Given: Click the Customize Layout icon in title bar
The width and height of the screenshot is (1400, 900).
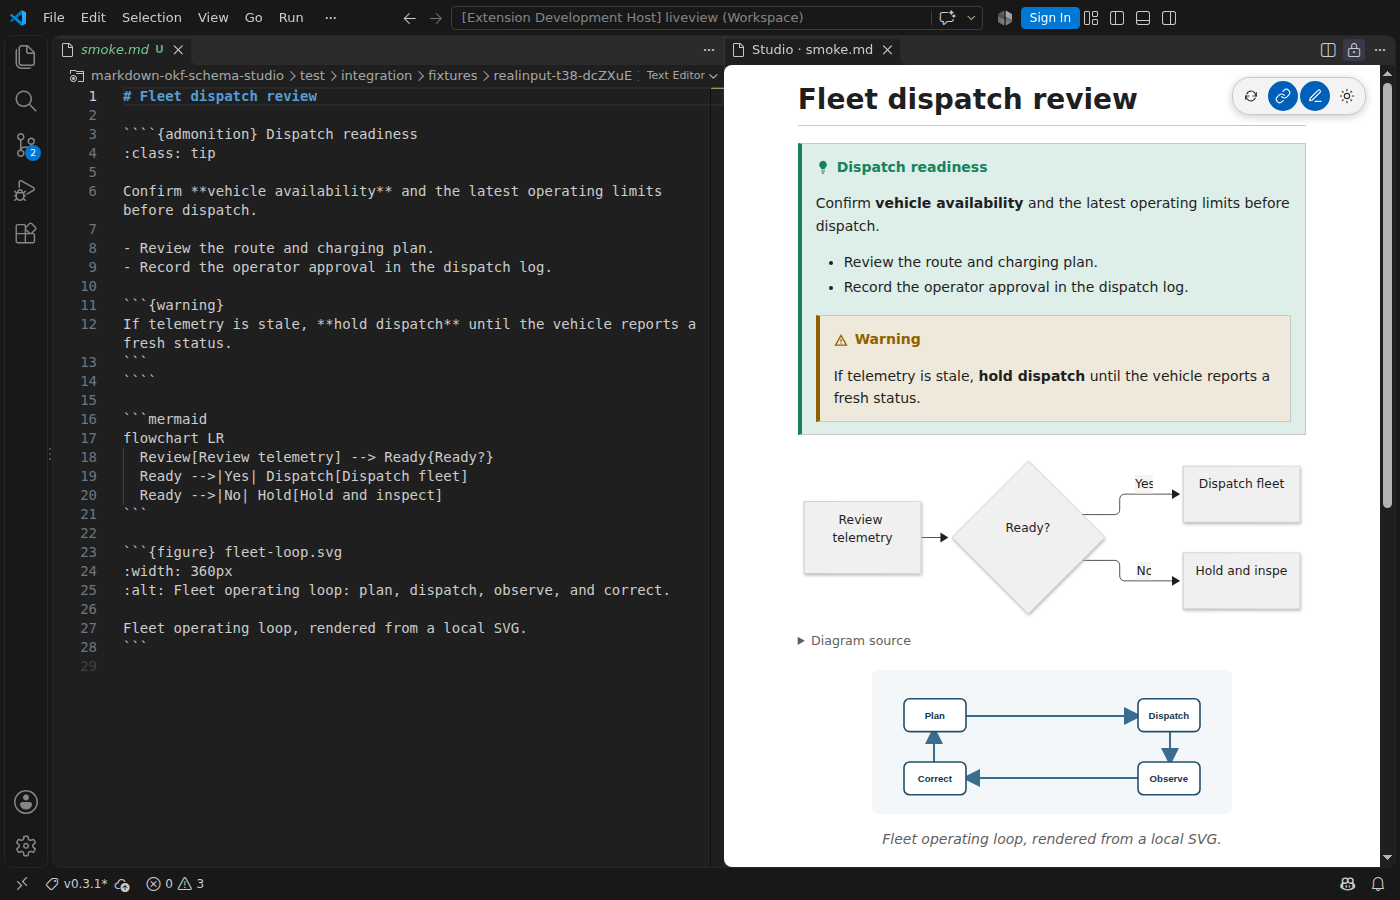Looking at the screenshot, I should pyautogui.click(x=1091, y=18).
